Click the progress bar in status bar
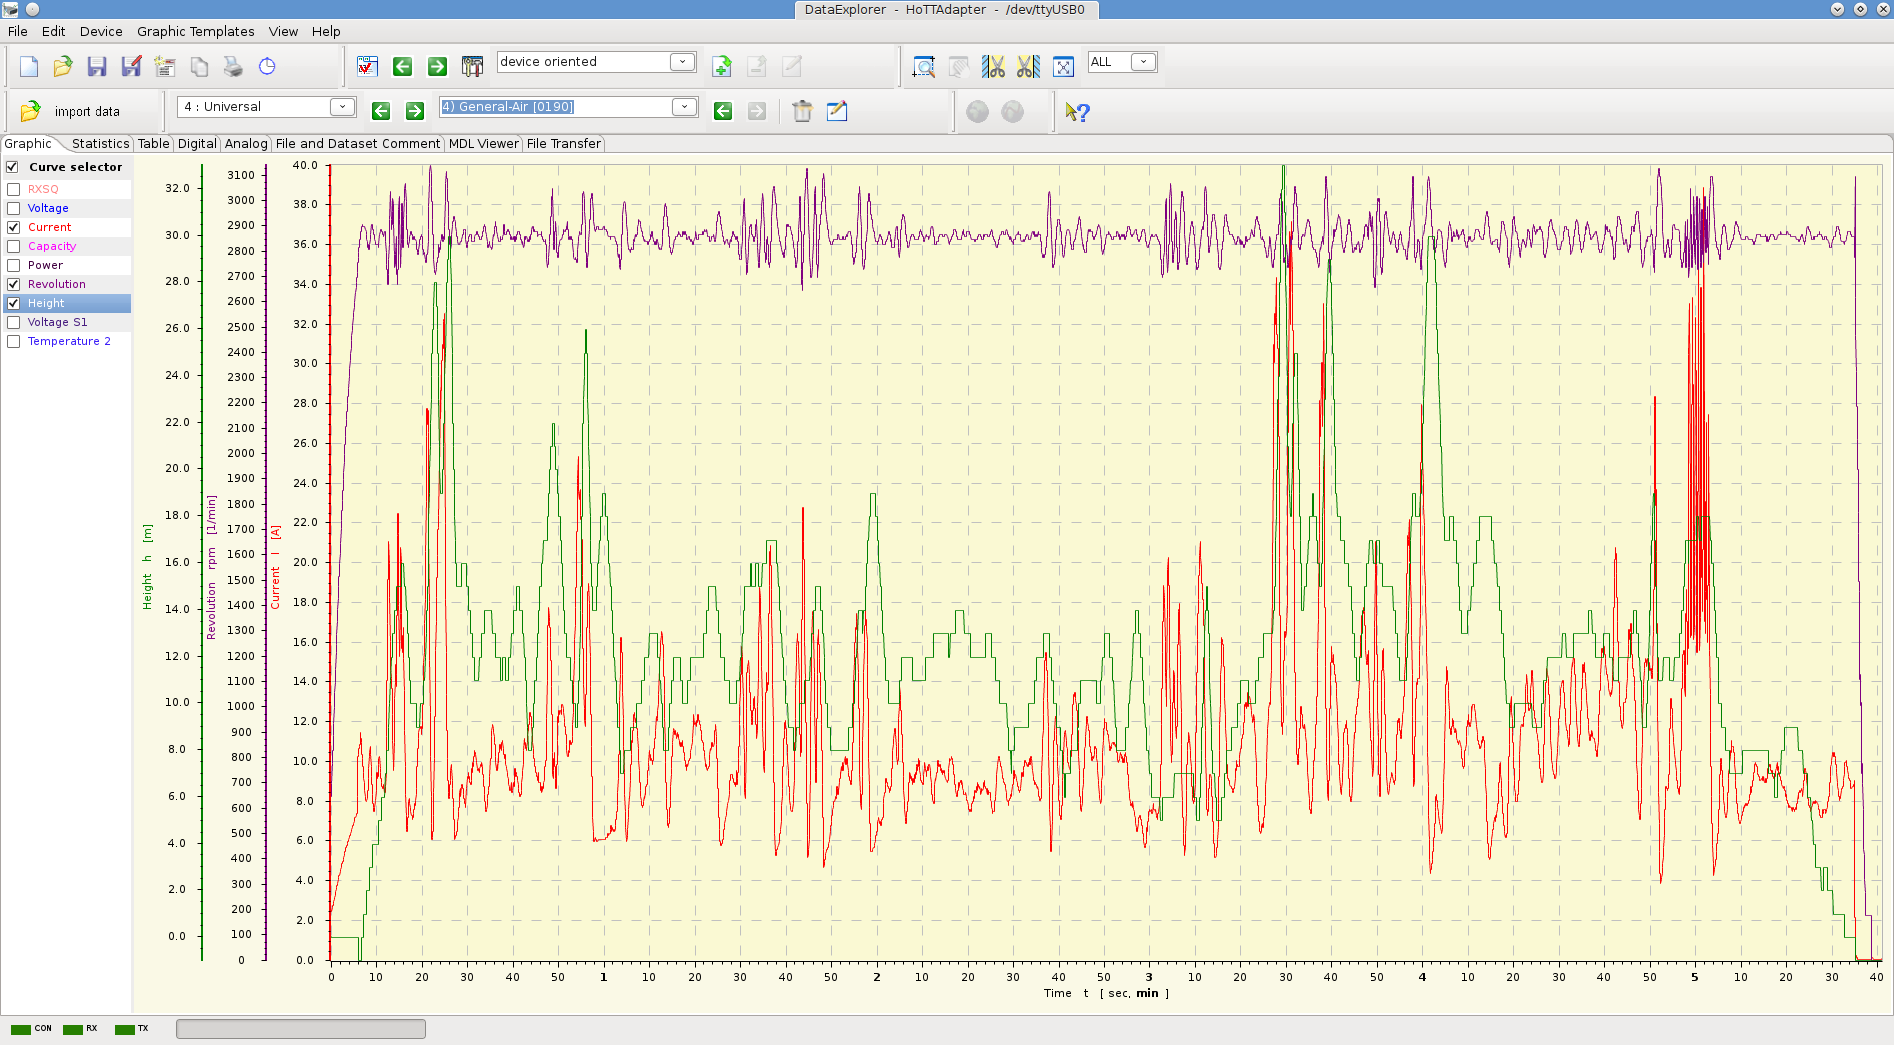The width and height of the screenshot is (1894, 1045). coord(301,1029)
